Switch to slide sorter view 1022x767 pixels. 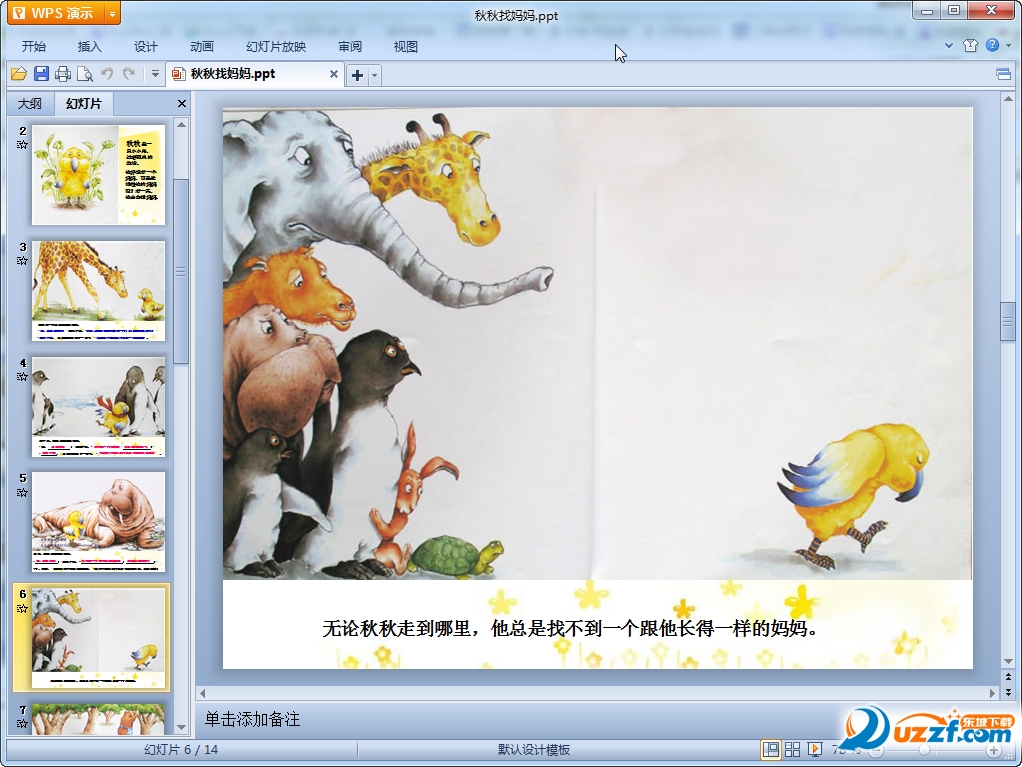793,750
